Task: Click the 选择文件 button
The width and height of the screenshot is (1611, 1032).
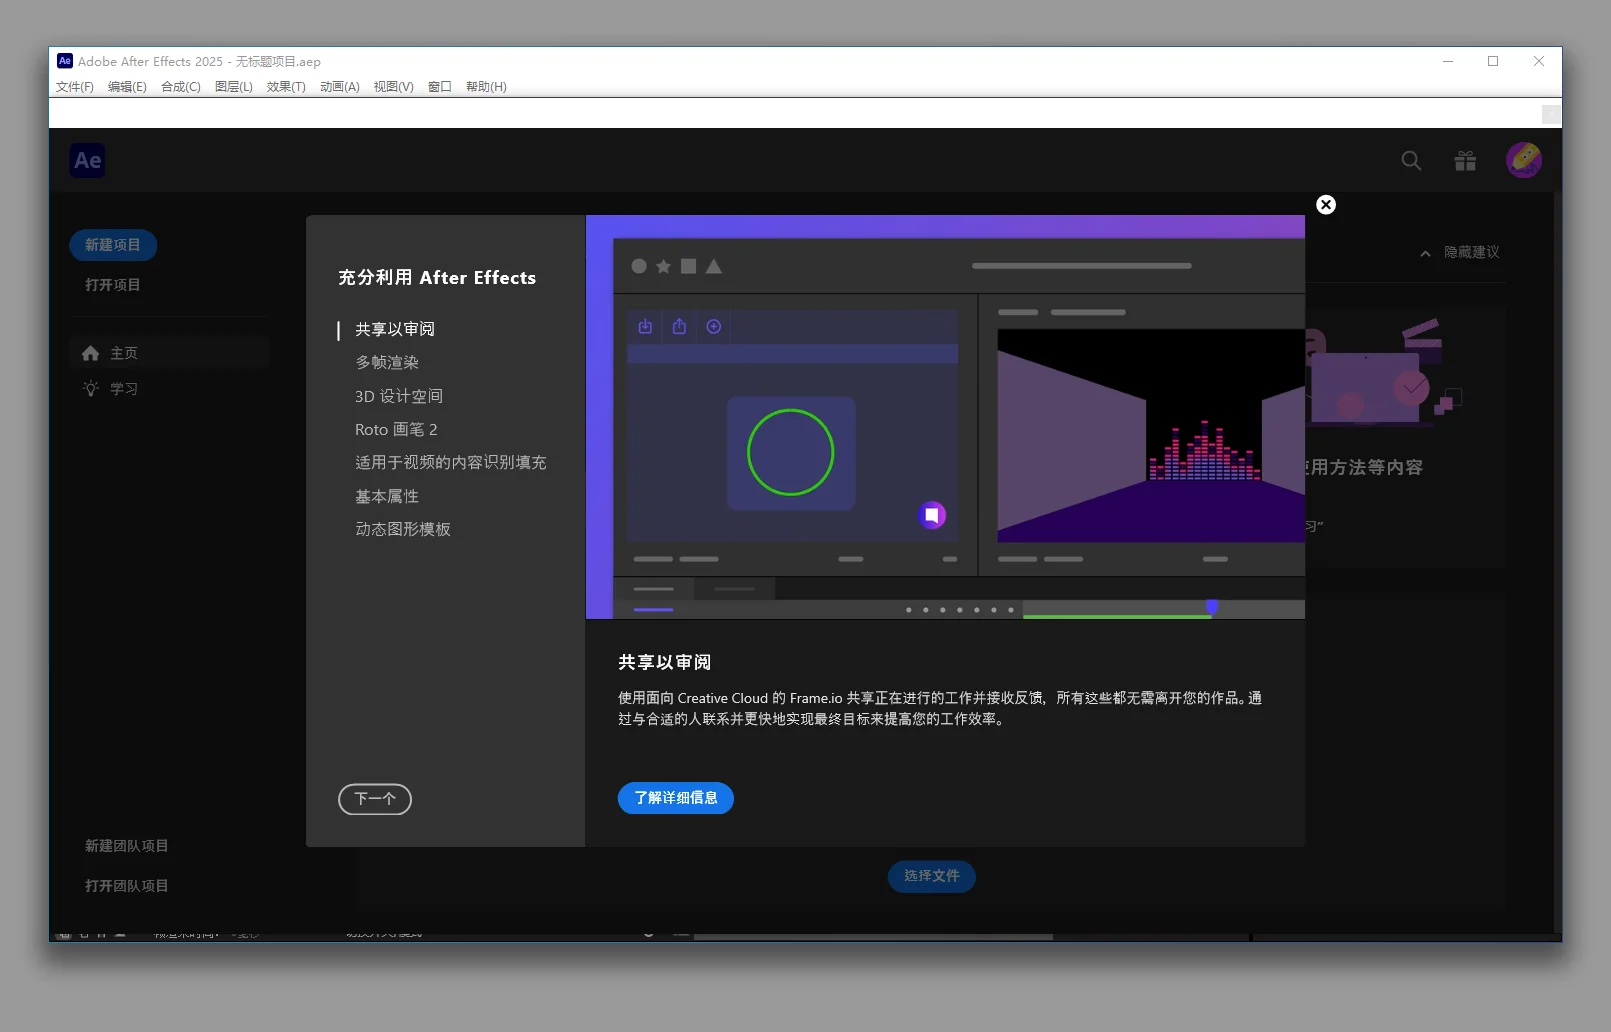Action: [932, 876]
